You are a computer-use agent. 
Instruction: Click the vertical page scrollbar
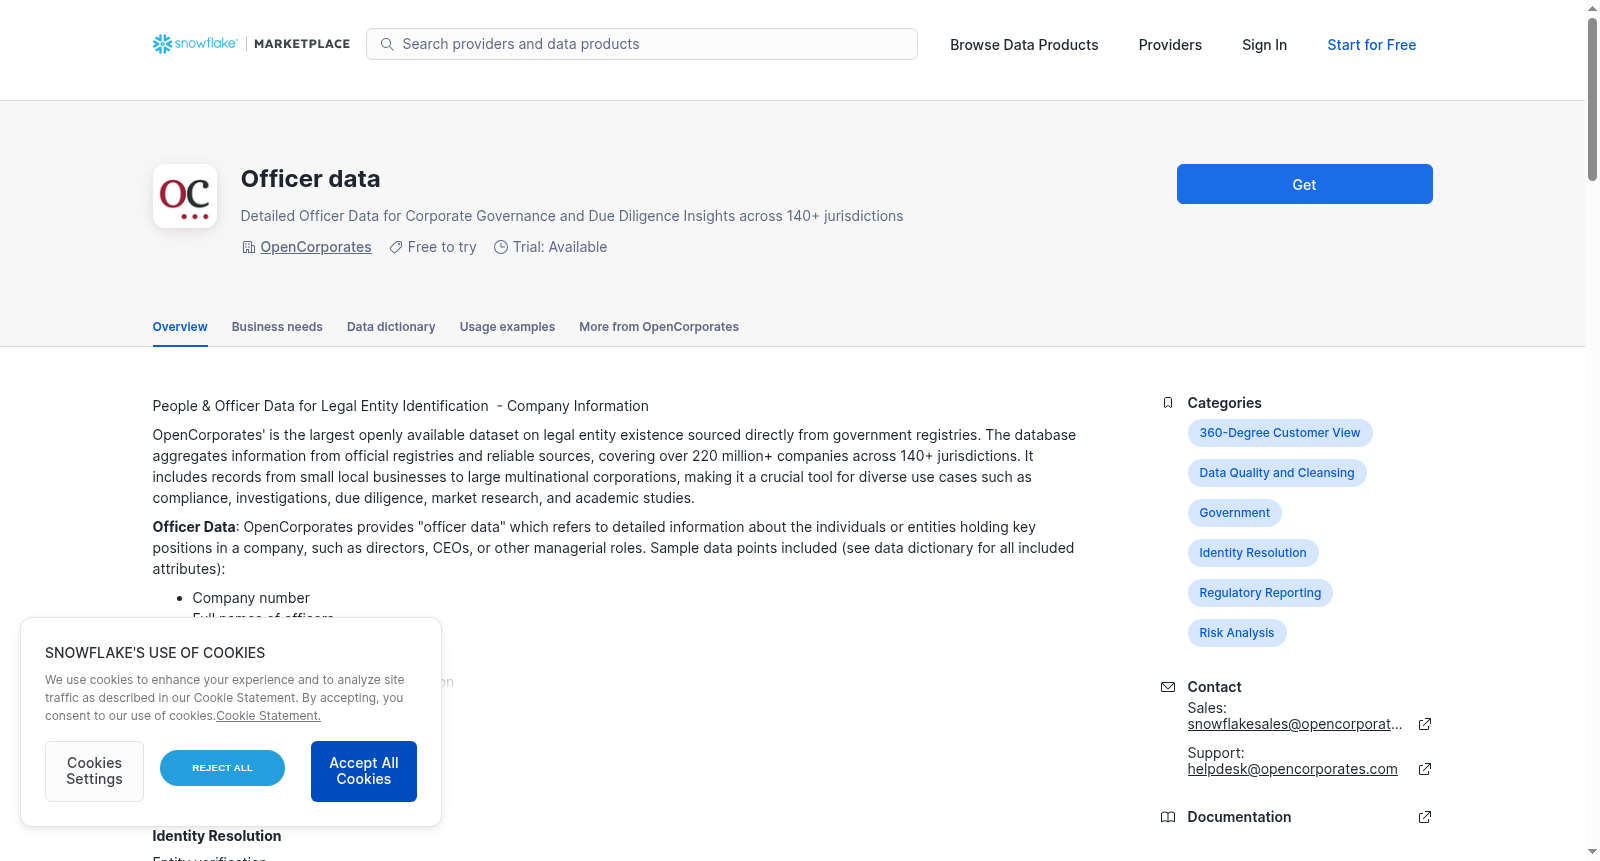pos(1592,100)
